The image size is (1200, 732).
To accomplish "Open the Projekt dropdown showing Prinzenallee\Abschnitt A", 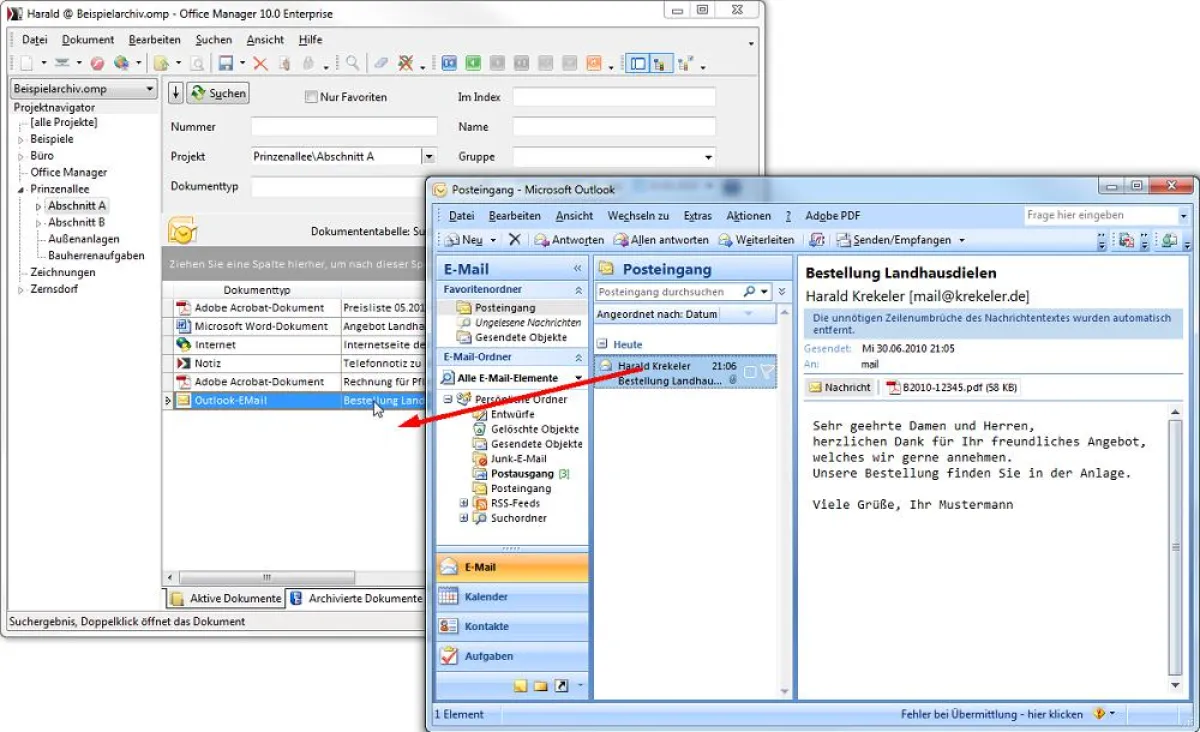I will point(428,156).
